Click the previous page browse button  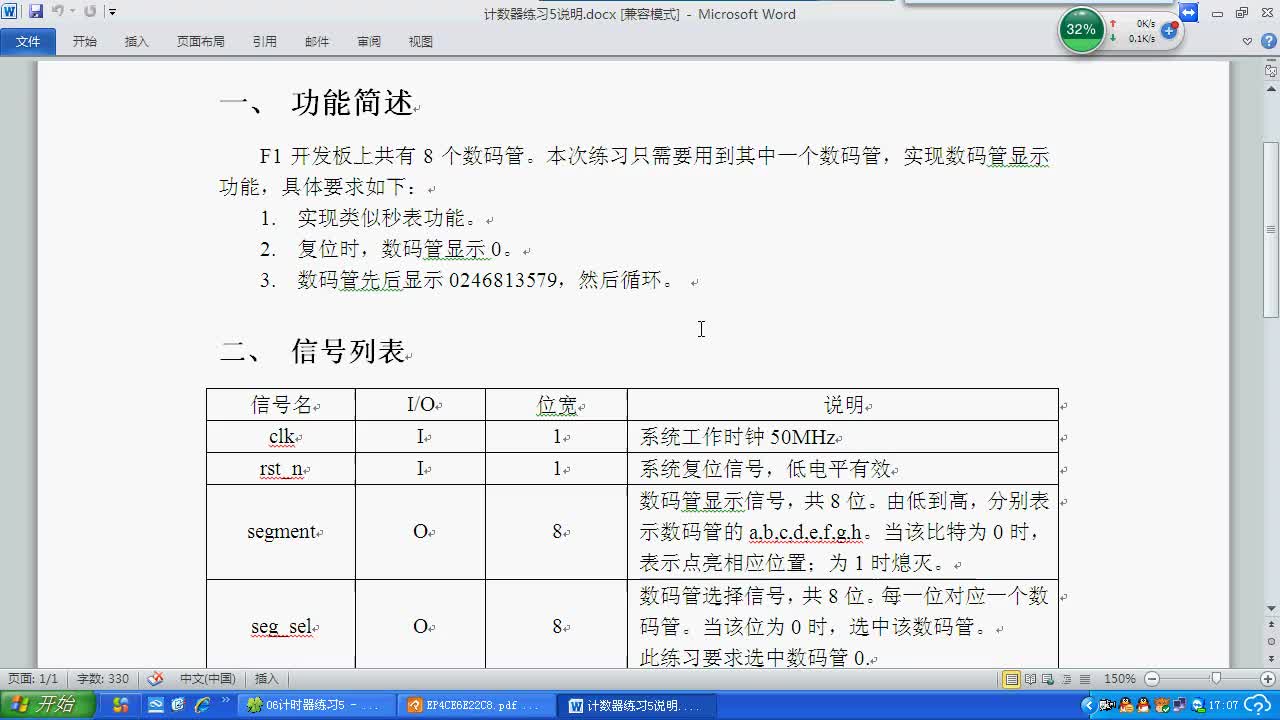coord(1271,626)
